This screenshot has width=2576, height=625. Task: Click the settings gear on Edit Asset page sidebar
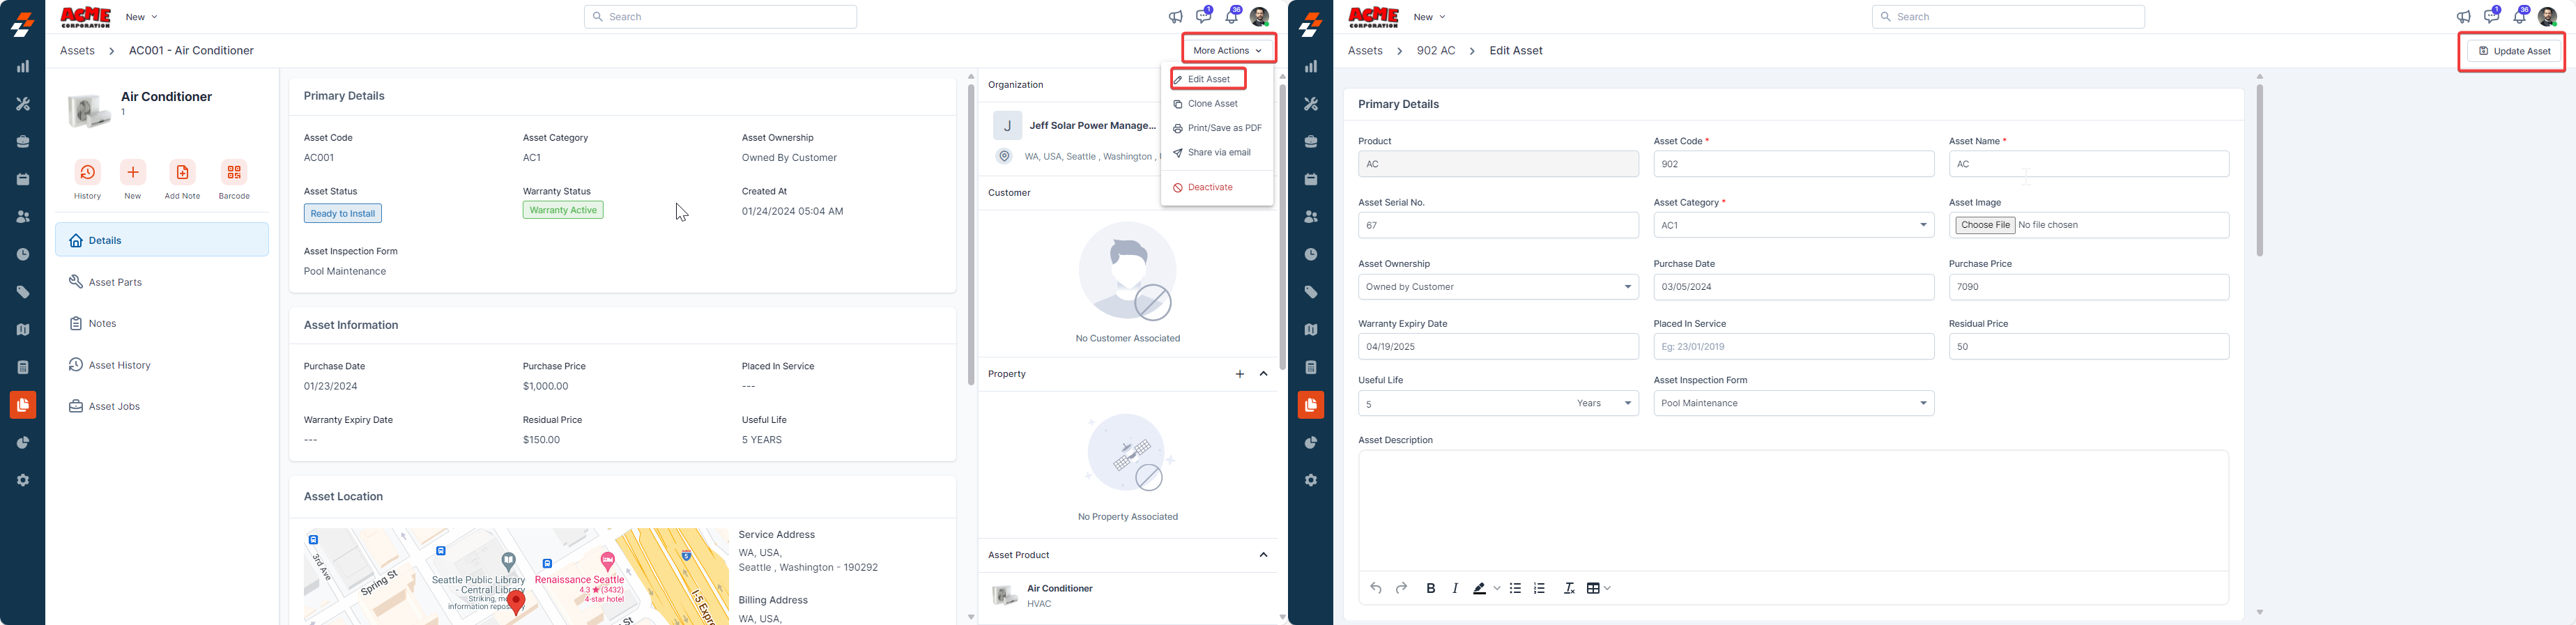point(1311,480)
